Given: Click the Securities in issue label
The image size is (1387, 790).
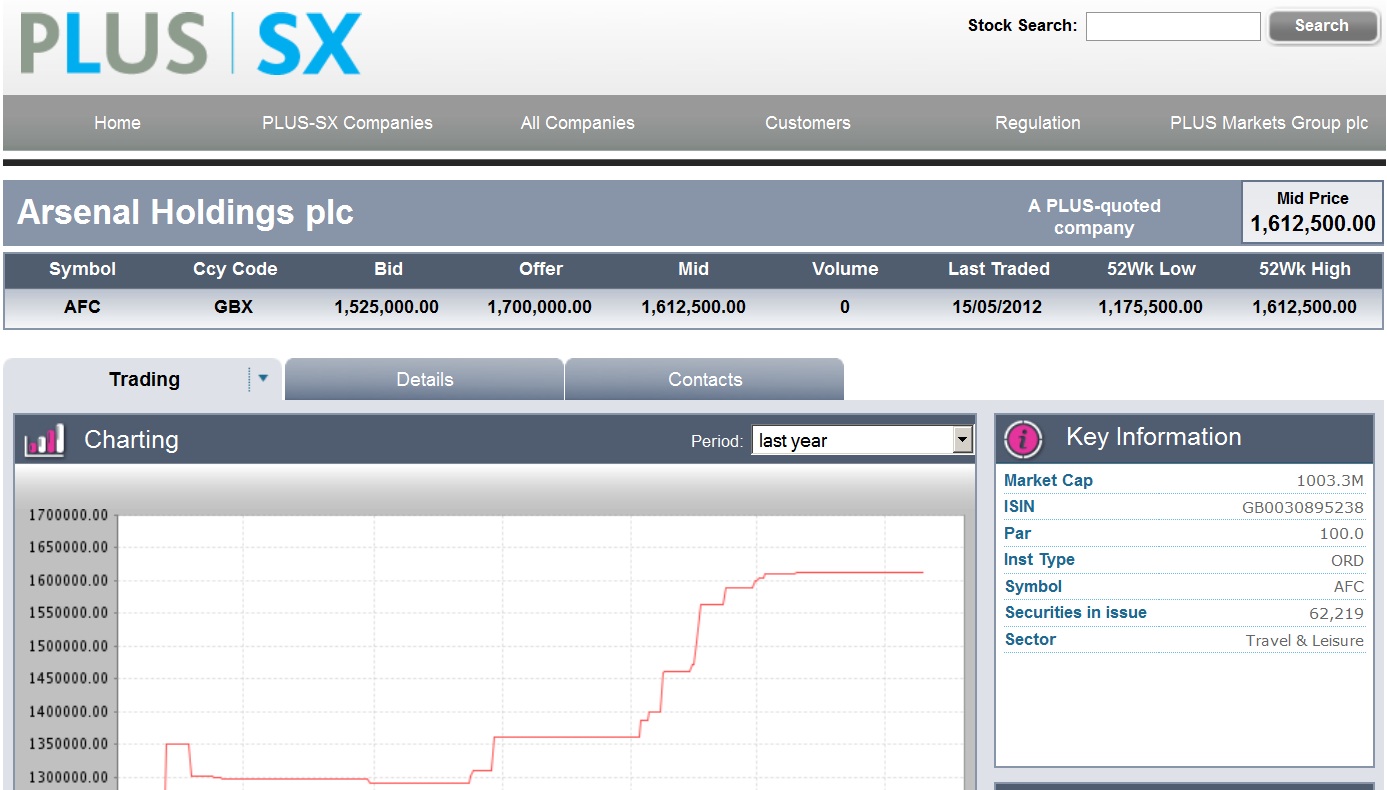Looking at the screenshot, I should click(x=1075, y=613).
